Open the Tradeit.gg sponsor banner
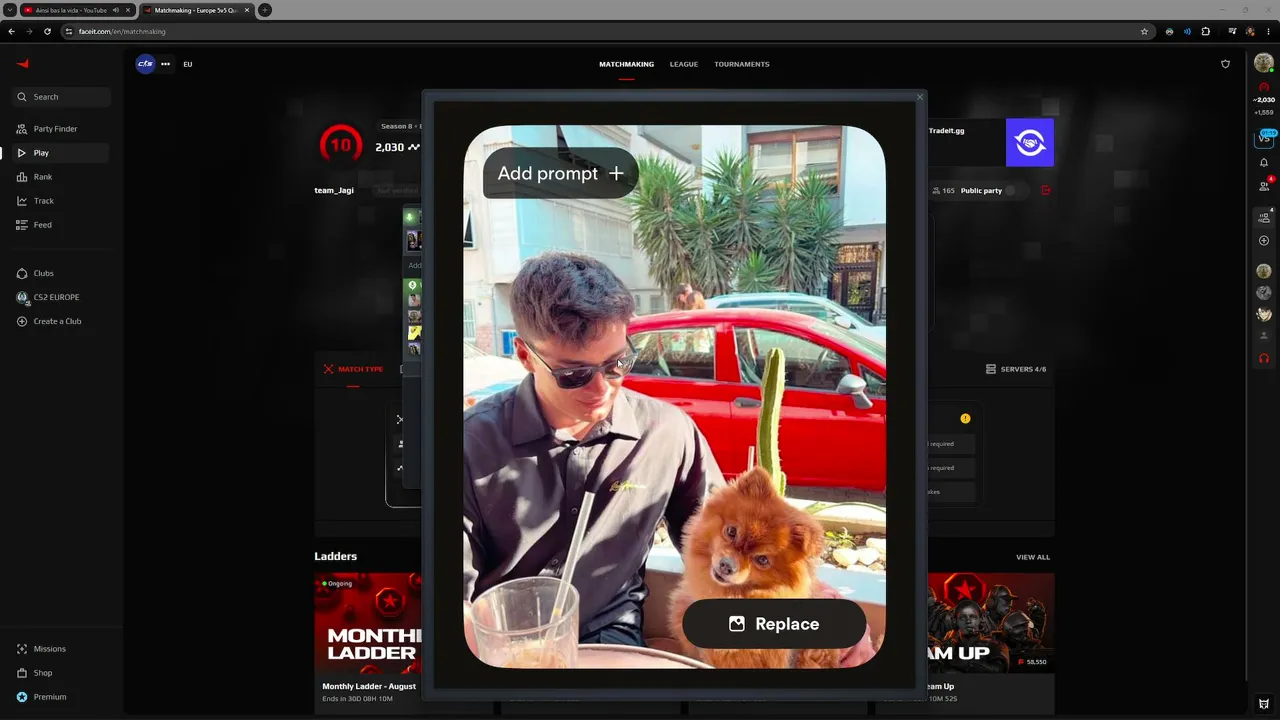This screenshot has height=720, width=1280. click(990, 142)
